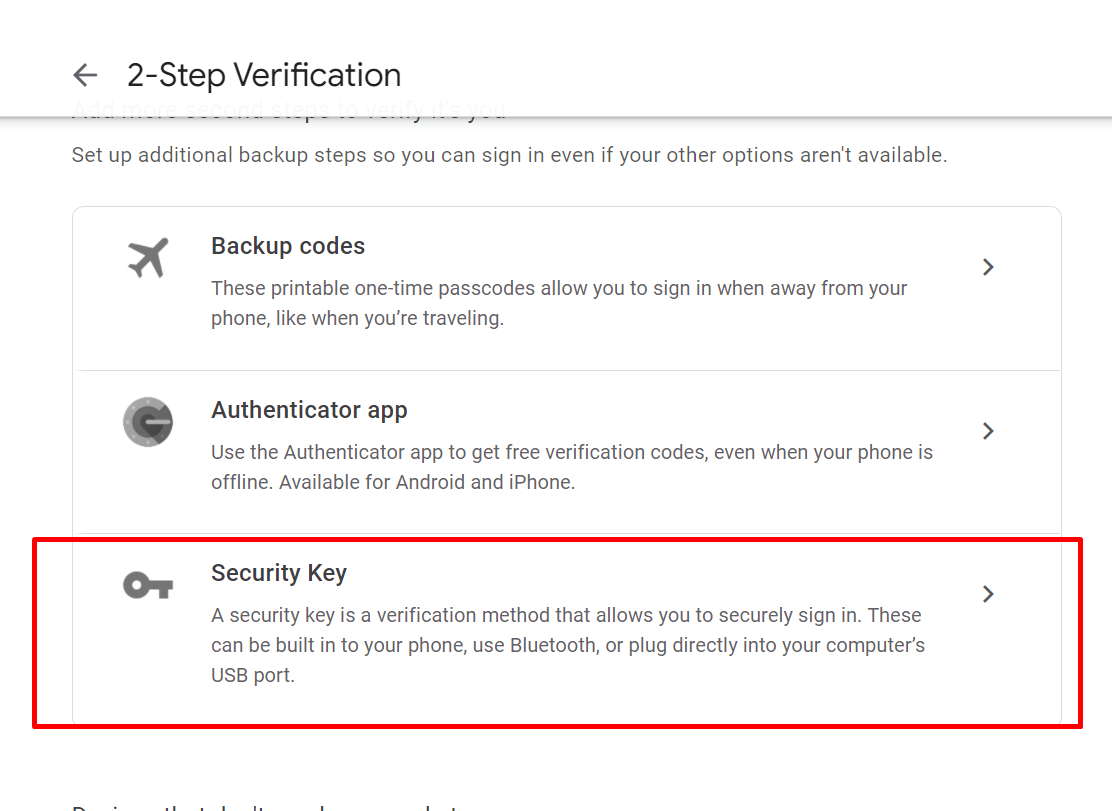Expand the Security Key chevron arrow
Screen dimensions: 1112x811
coord(988,594)
